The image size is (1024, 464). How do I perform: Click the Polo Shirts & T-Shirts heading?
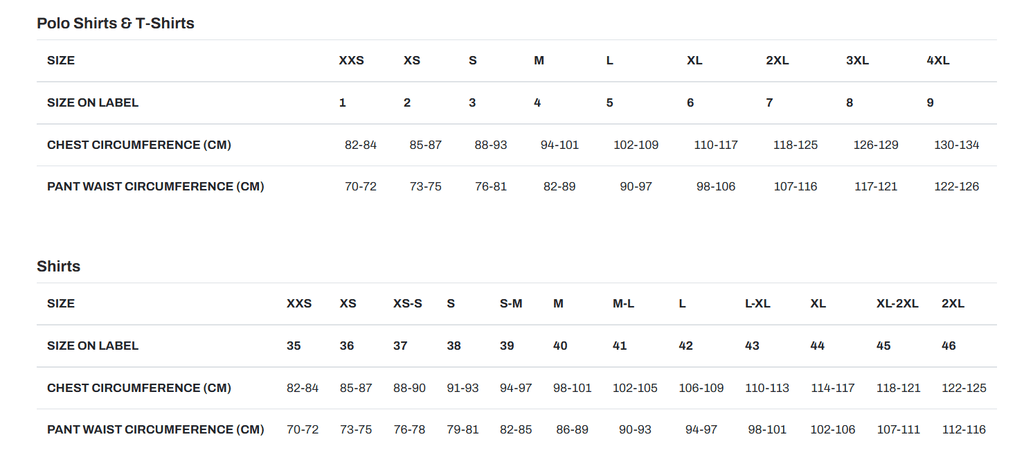115,23
